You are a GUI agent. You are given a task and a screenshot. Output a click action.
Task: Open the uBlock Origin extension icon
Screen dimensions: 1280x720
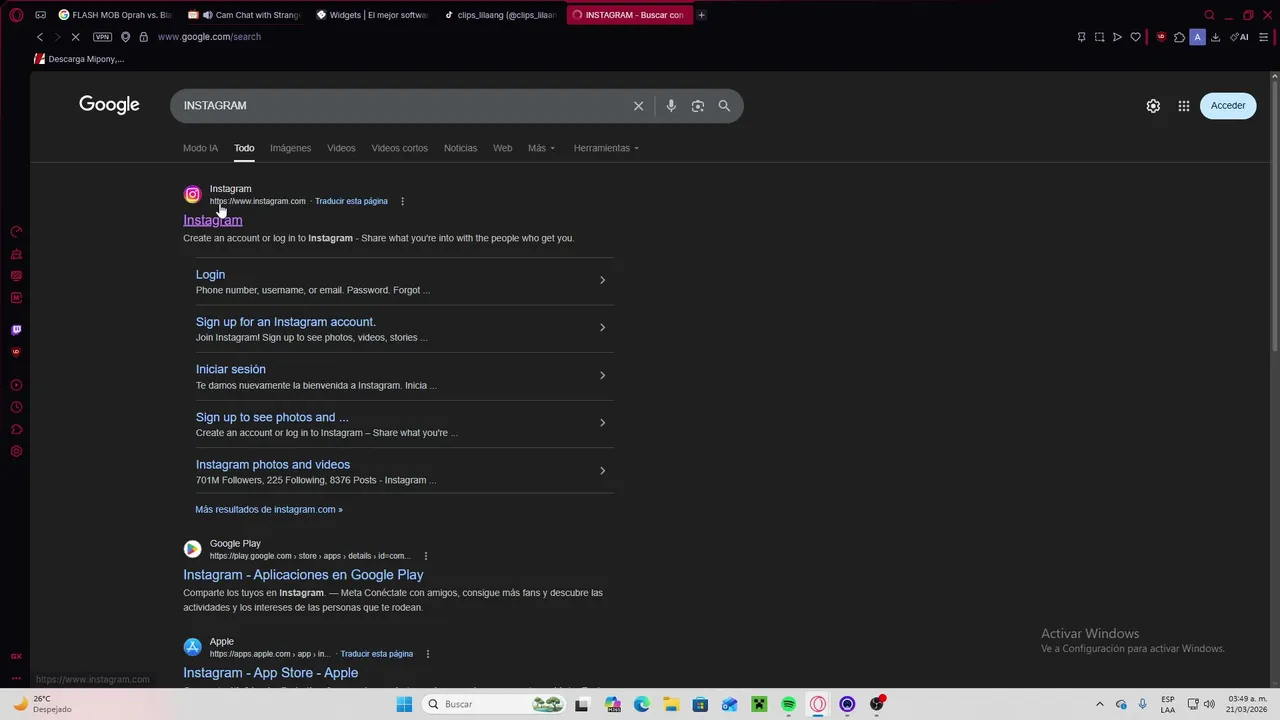tap(1161, 37)
